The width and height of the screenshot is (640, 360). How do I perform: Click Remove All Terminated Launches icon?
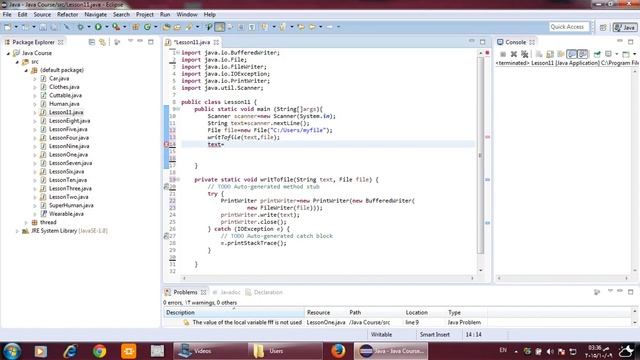tap(524, 54)
